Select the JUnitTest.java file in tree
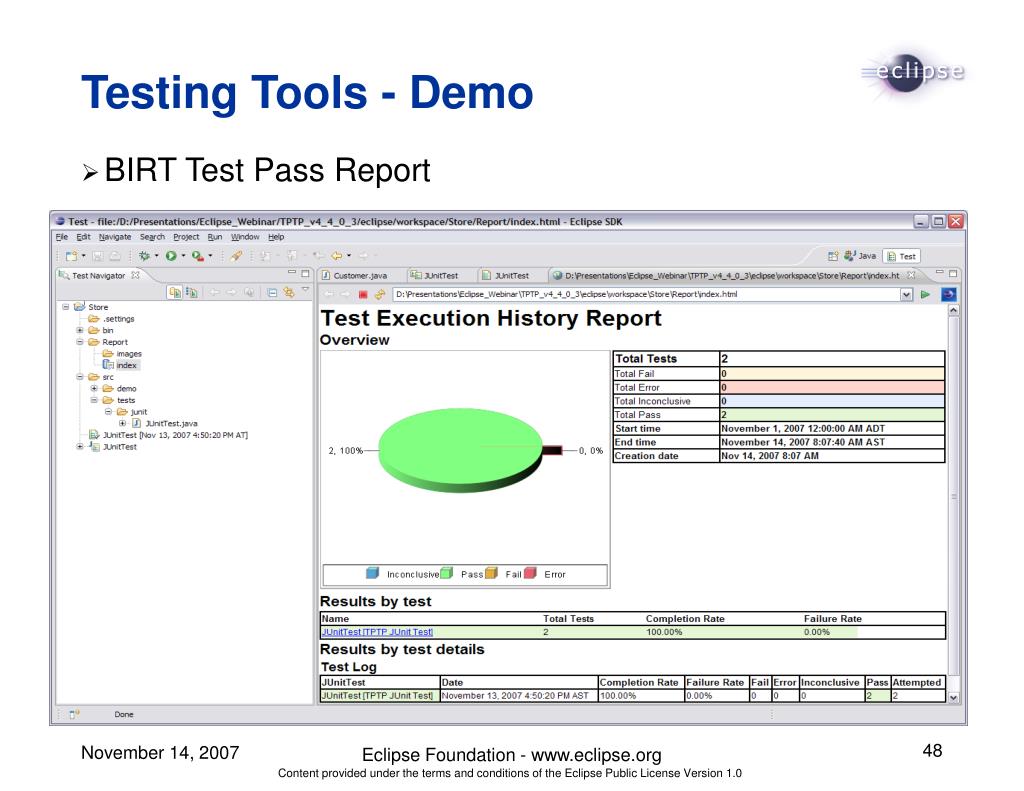The image size is (1024, 791). (165, 423)
